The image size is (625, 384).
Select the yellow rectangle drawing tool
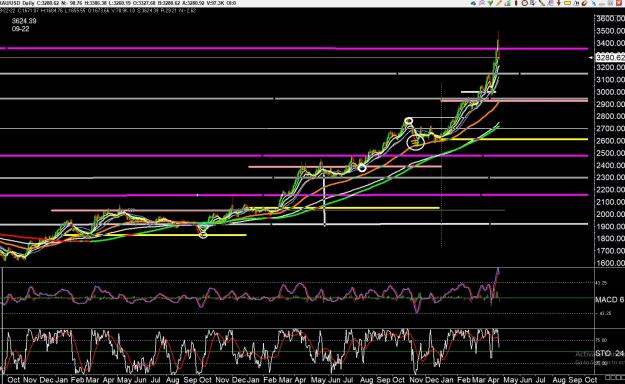point(568,3)
